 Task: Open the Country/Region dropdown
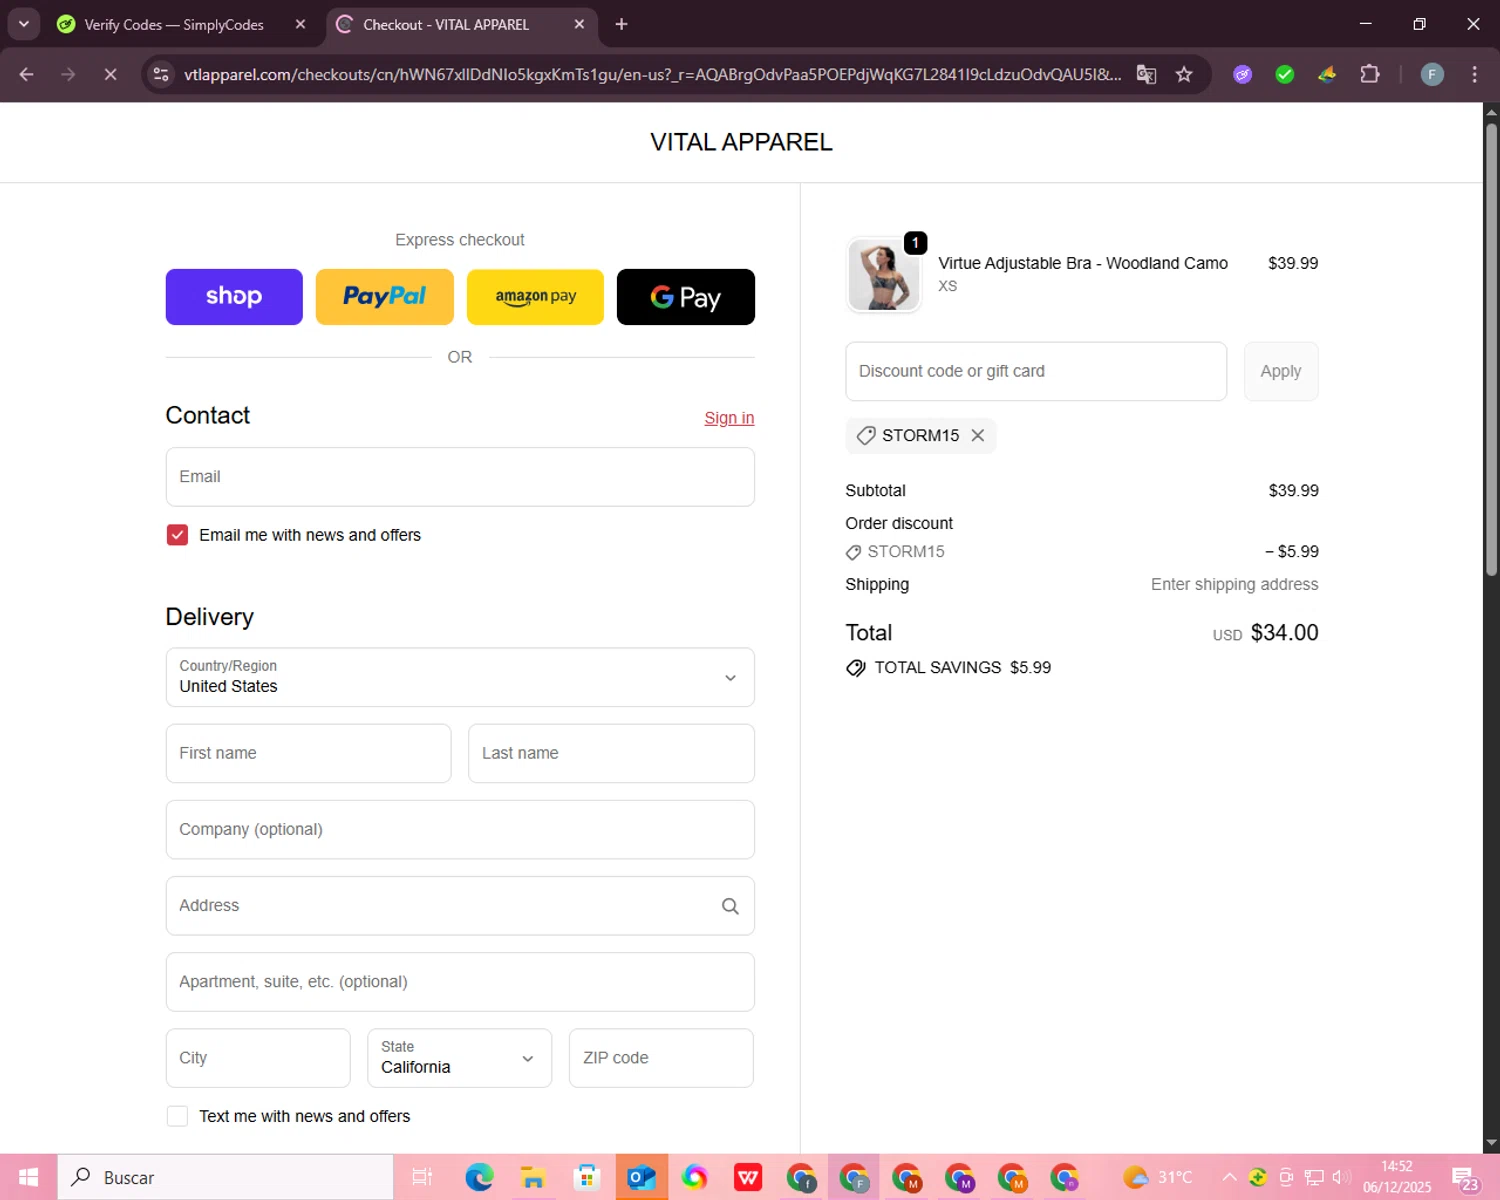460,677
